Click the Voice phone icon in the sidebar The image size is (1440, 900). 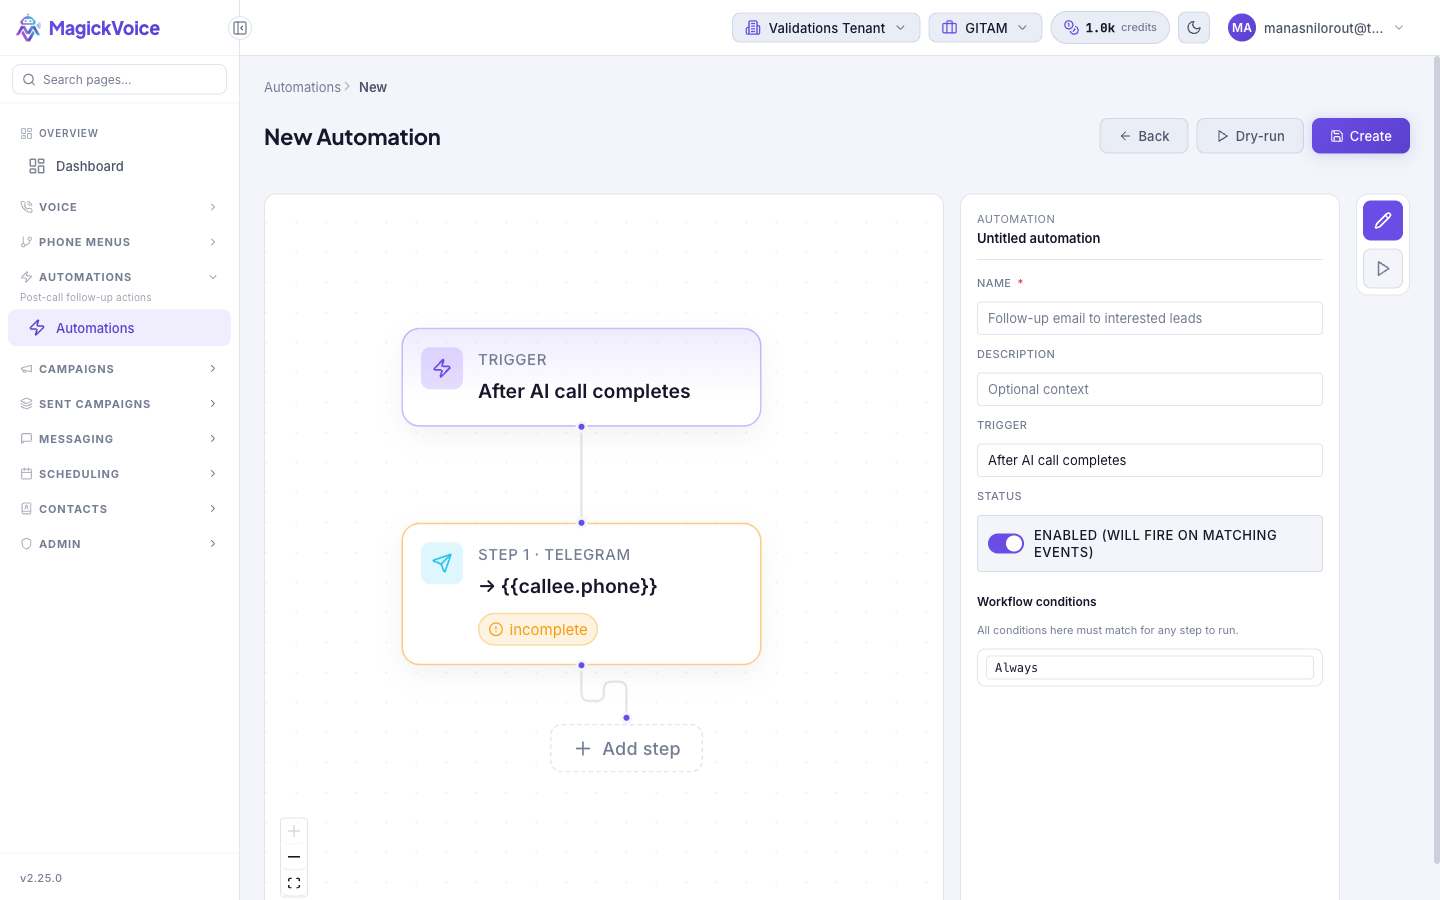(27, 207)
